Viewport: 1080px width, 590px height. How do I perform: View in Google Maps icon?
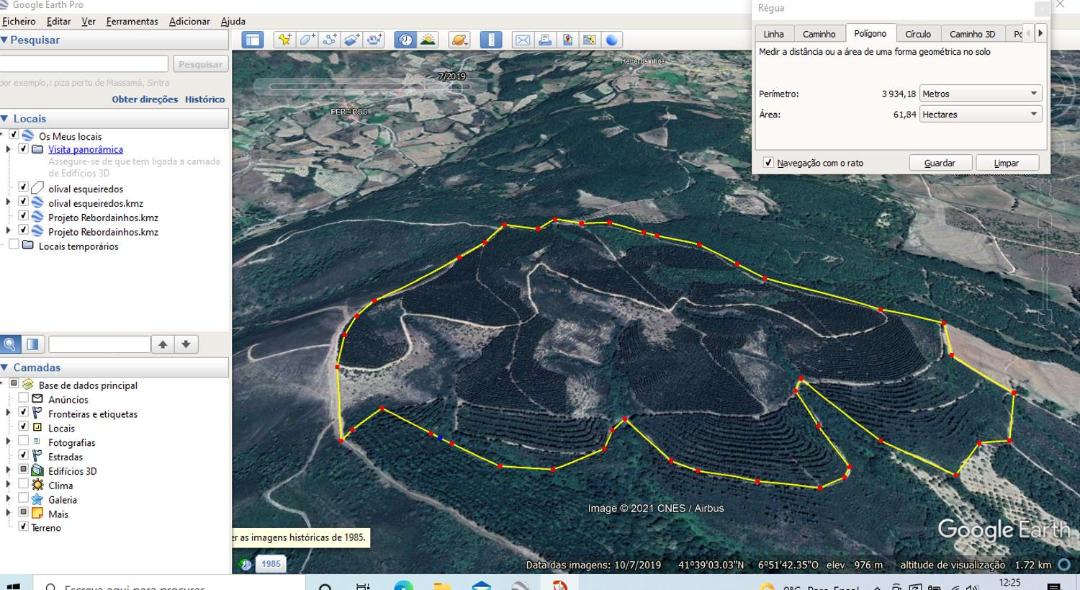click(589, 40)
